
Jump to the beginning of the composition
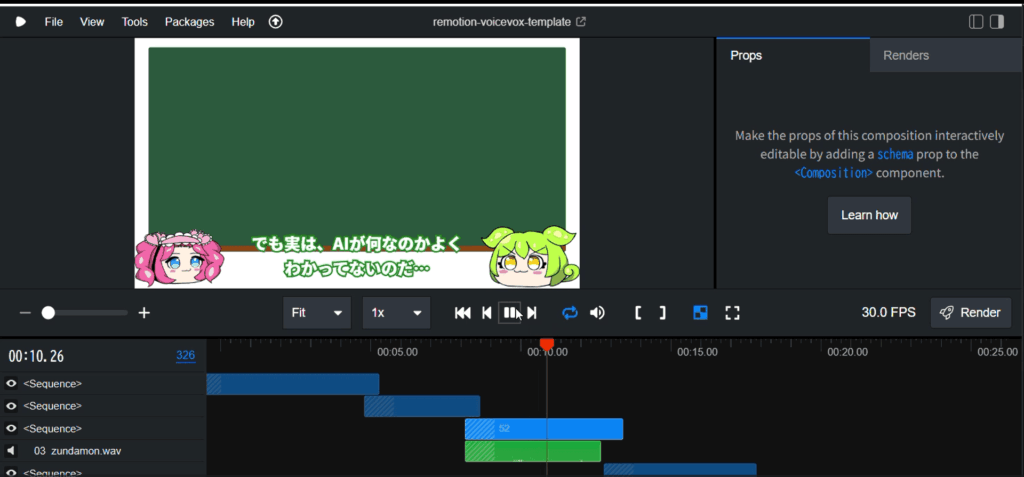(x=462, y=313)
